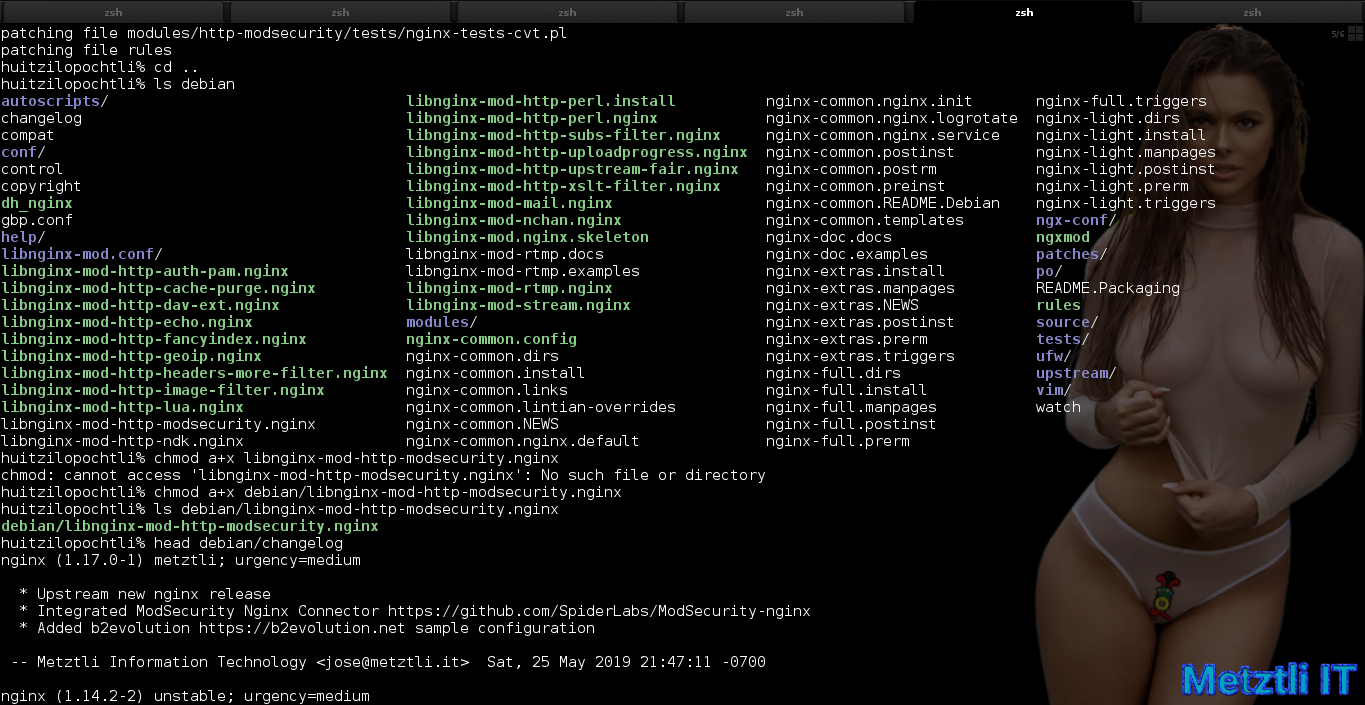
Task: Click nginx-common.lintian-overrides entry
Action: click(x=541, y=407)
